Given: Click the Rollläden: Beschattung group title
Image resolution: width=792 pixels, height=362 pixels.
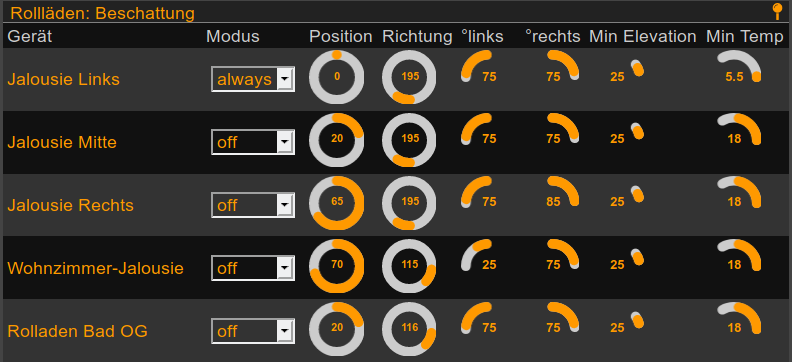Looking at the screenshot, I should click(x=102, y=13).
